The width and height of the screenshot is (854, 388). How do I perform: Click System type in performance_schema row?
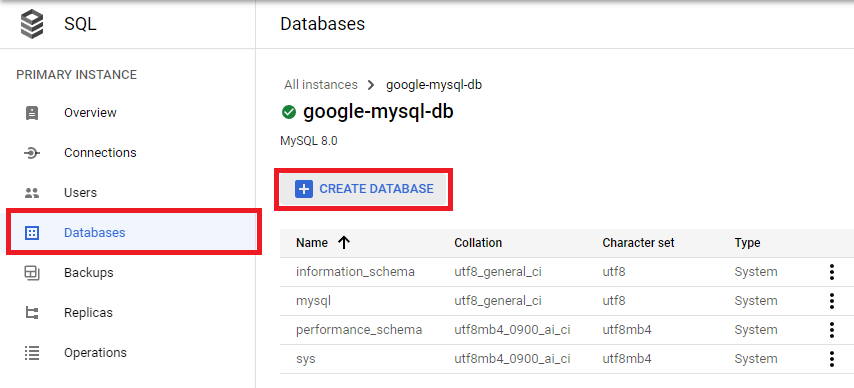756,330
